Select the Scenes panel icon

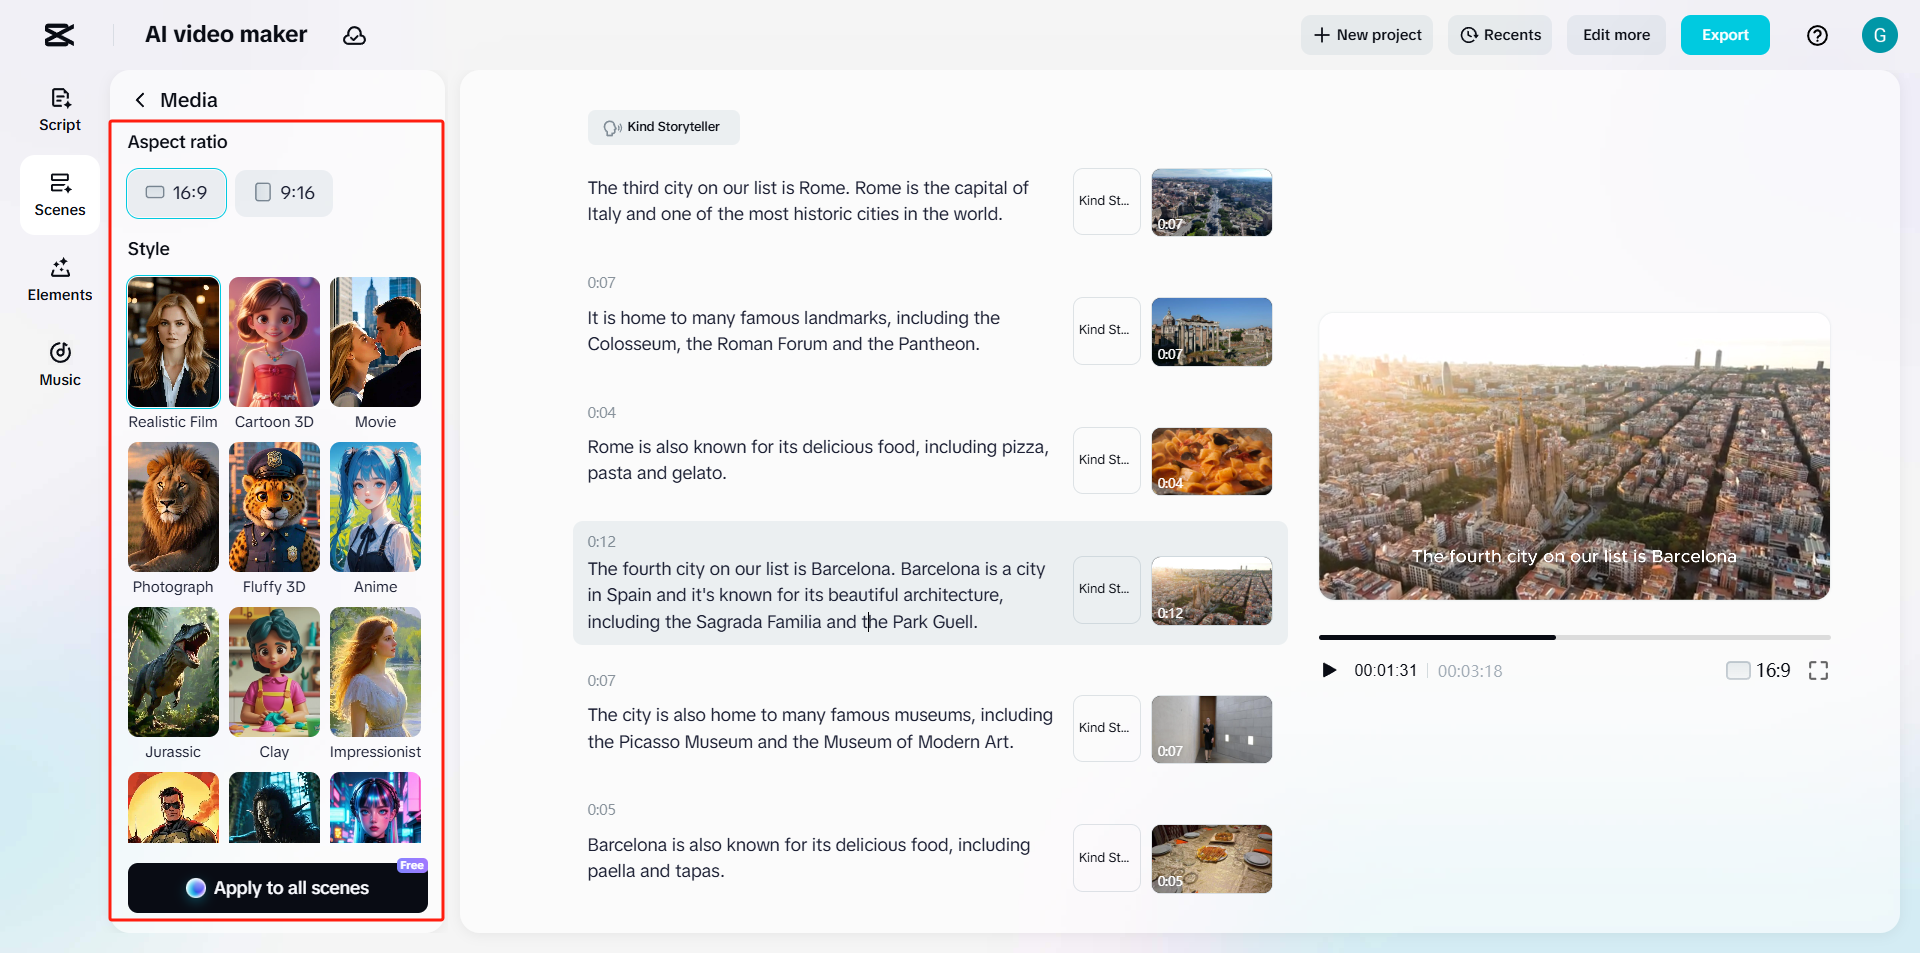pos(59,193)
